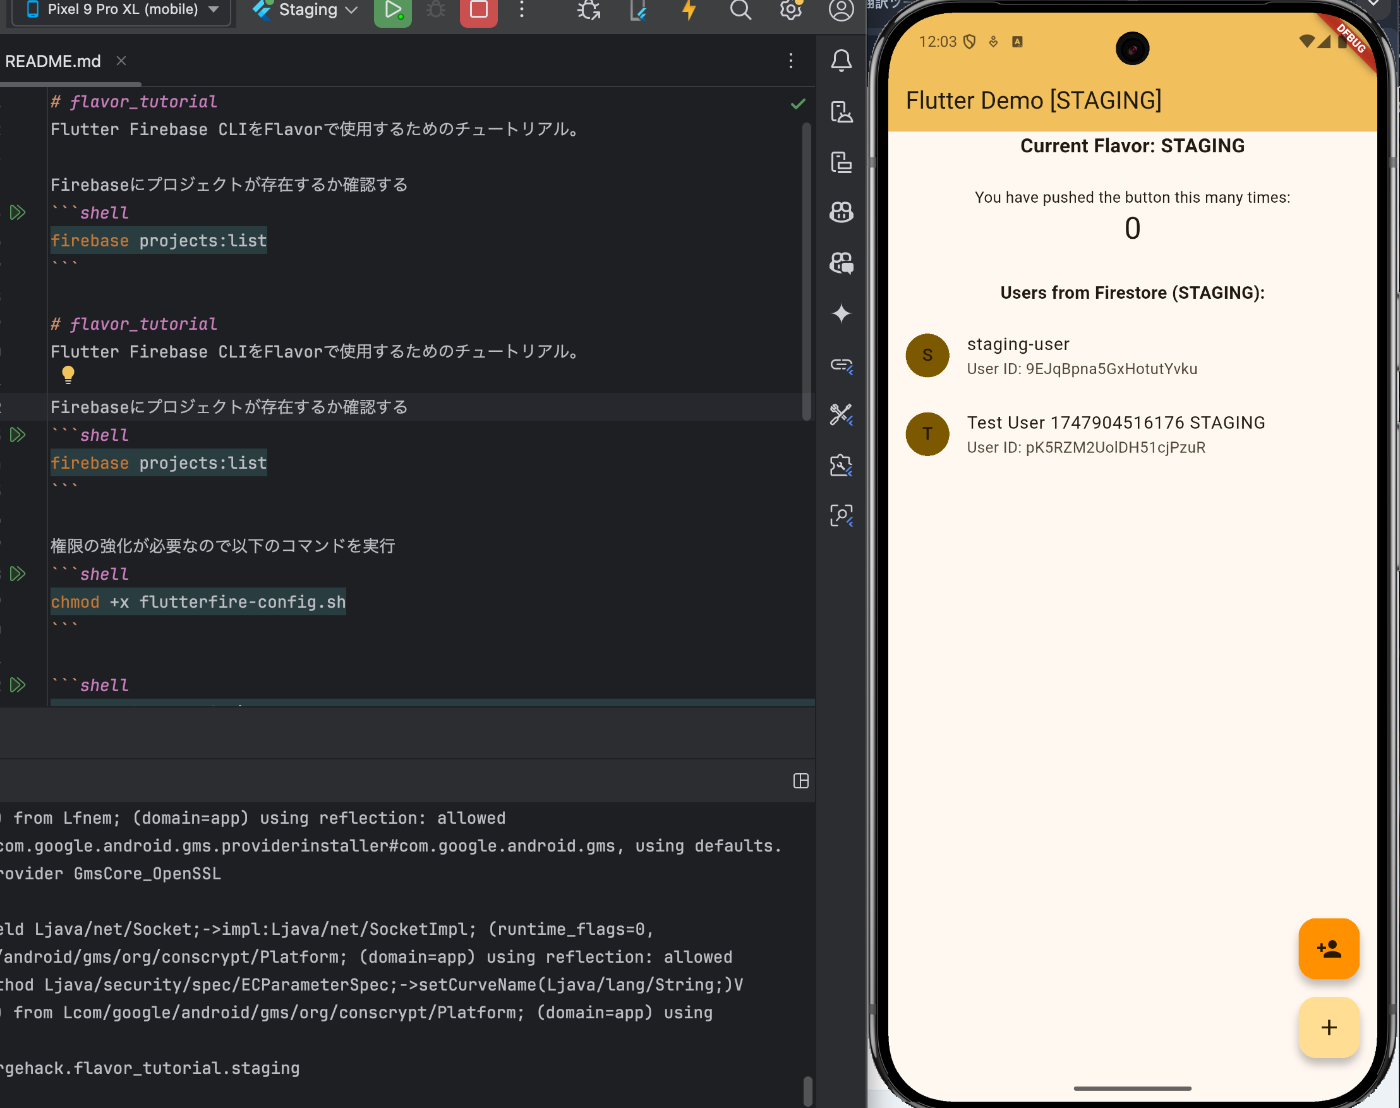Click 'Users from Firestore (STAGING):' heading
This screenshot has width=1400, height=1108.
tap(1132, 293)
